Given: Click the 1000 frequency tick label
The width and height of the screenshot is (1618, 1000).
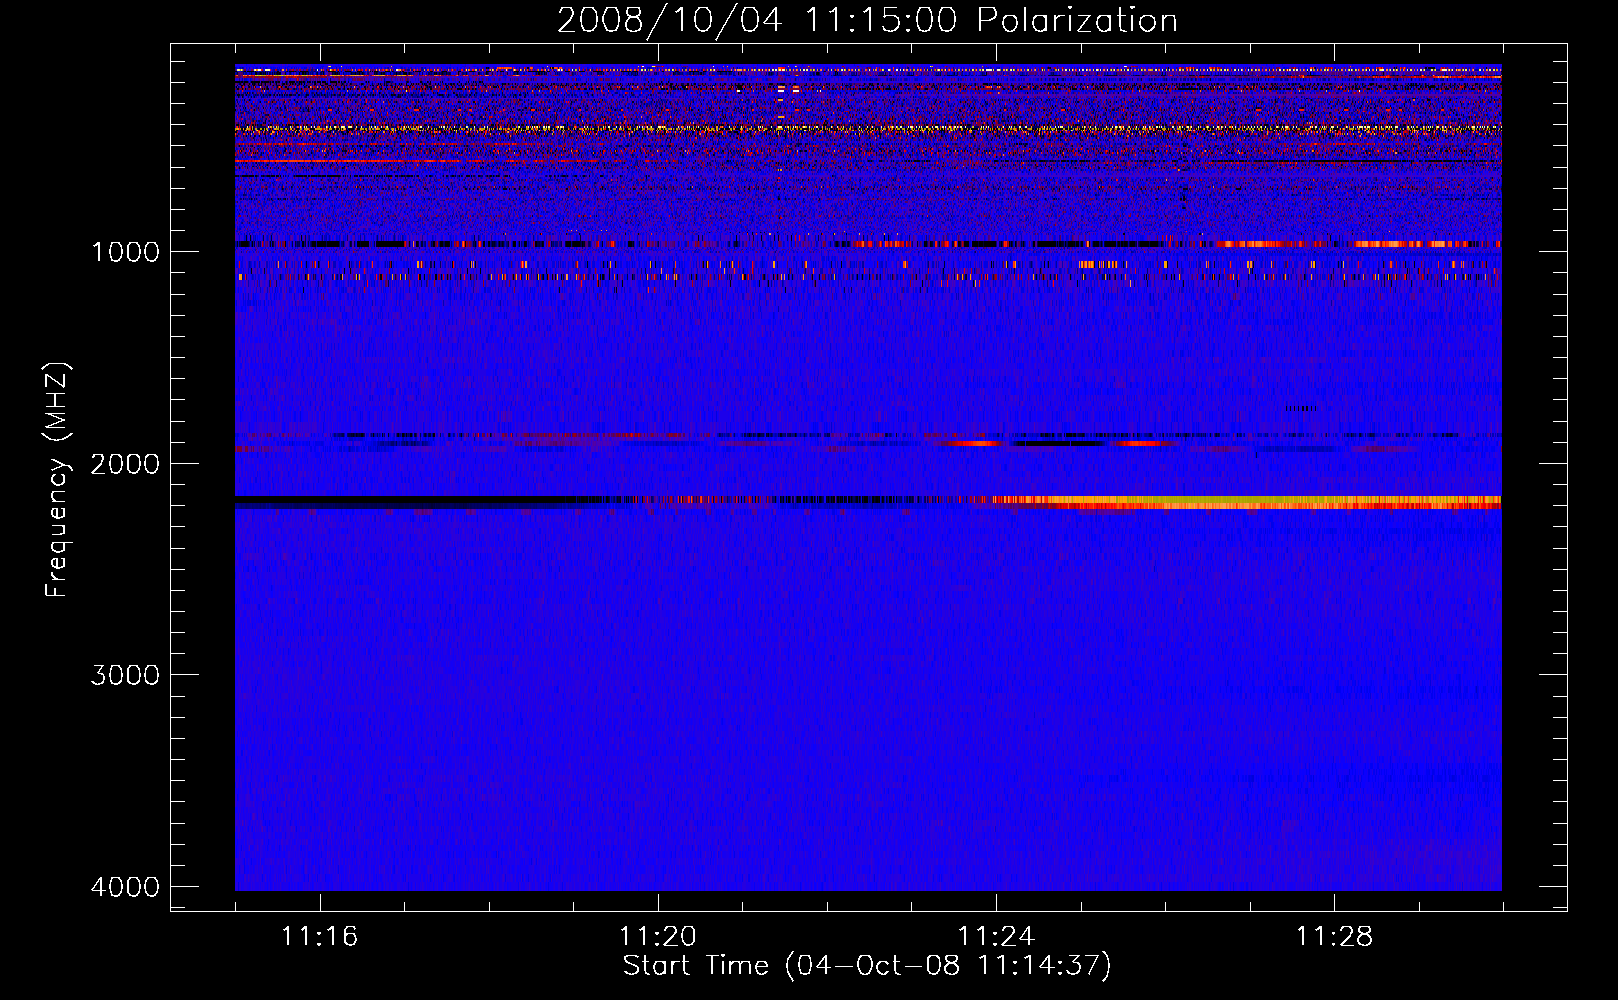Looking at the screenshot, I should [x=125, y=251].
